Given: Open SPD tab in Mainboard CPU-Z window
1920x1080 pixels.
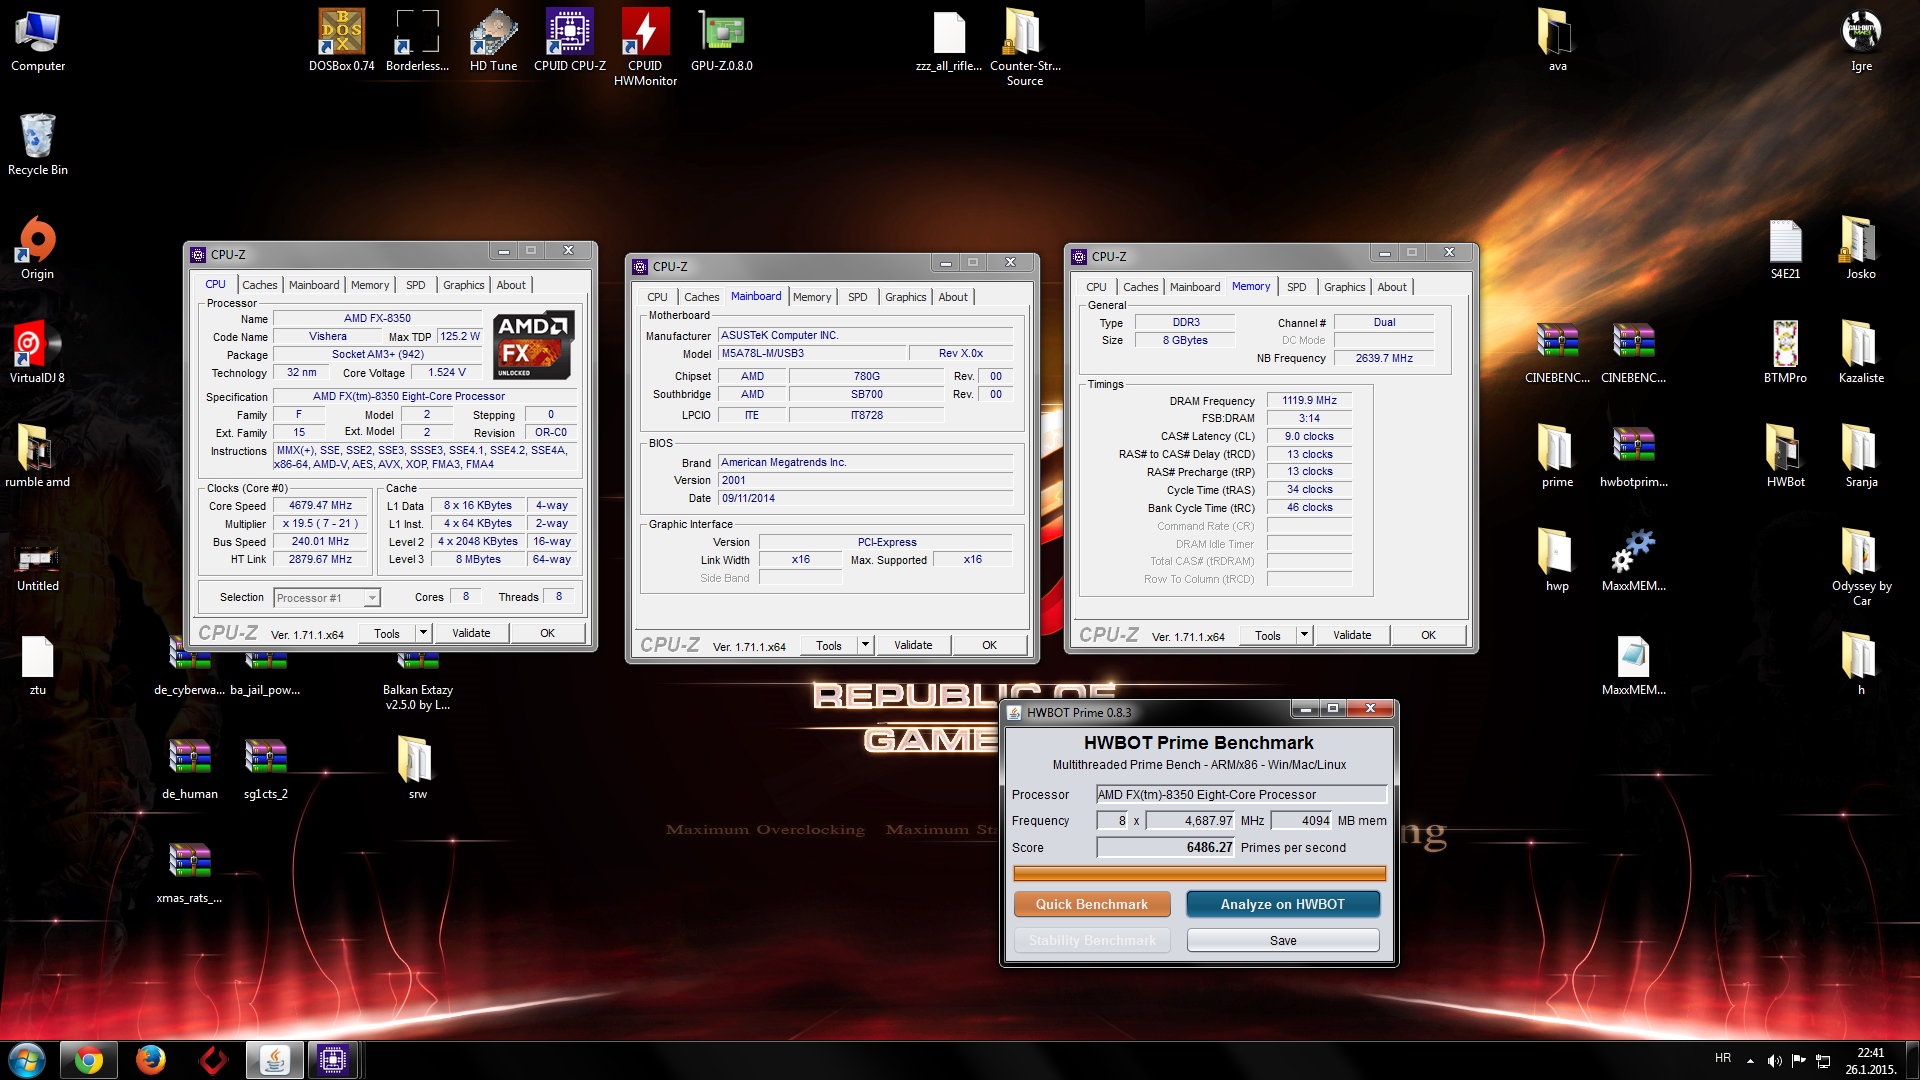Looking at the screenshot, I should click(x=857, y=297).
